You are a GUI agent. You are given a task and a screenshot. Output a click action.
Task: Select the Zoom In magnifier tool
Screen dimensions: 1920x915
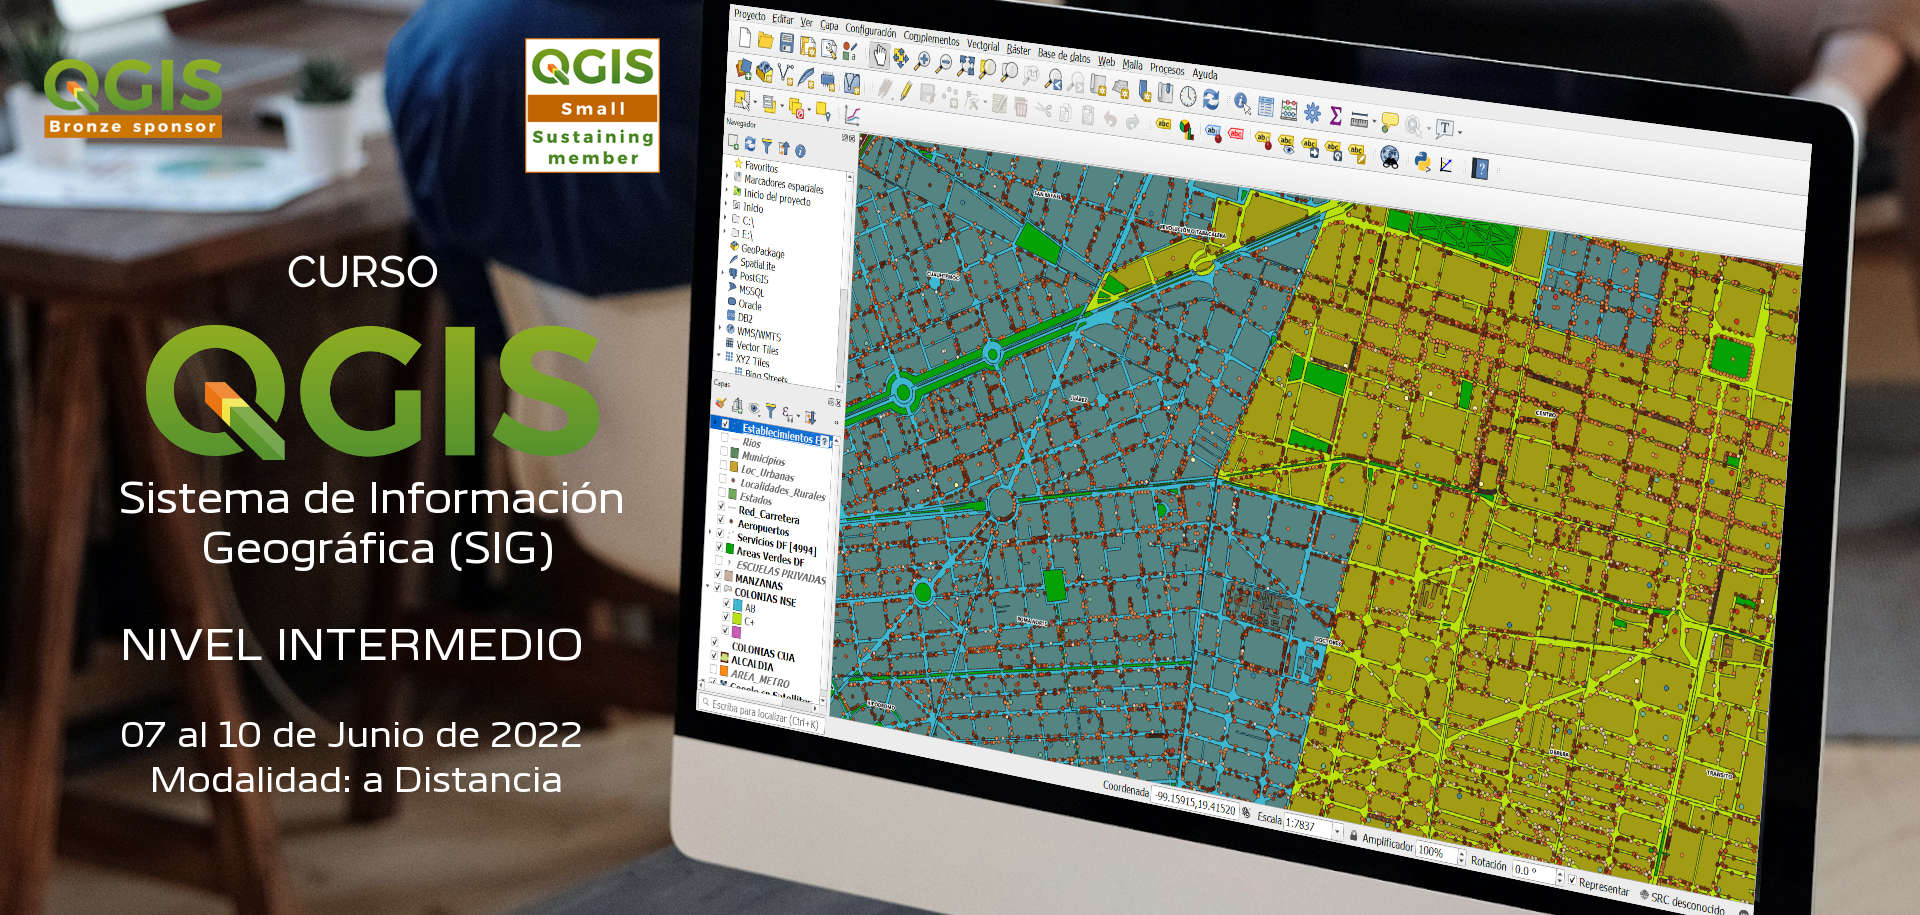922,61
